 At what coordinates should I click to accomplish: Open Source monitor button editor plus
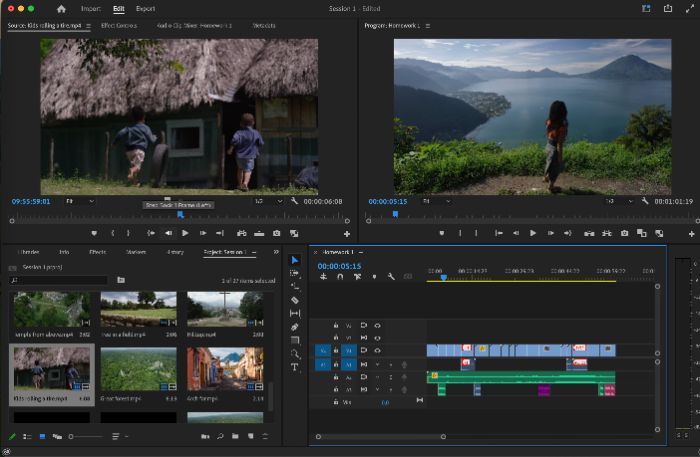tap(346, 233)
